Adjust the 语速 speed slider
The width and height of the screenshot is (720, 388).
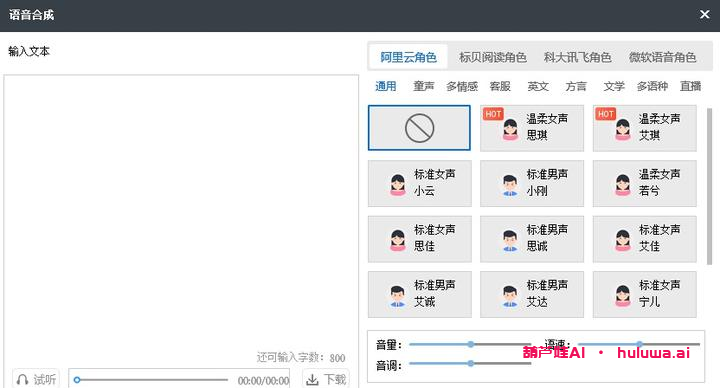[639, 344]
